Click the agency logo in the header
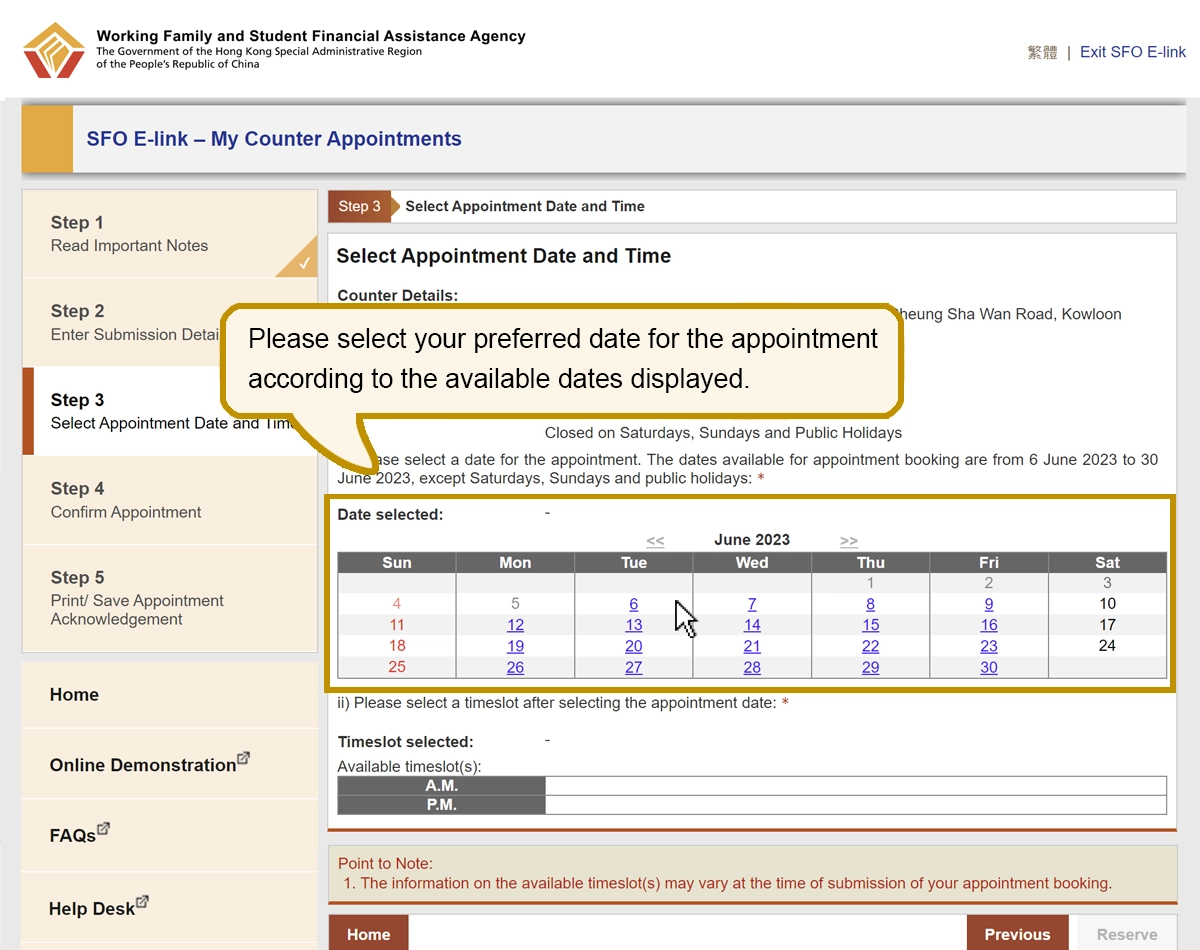 (x=54, y=50)
